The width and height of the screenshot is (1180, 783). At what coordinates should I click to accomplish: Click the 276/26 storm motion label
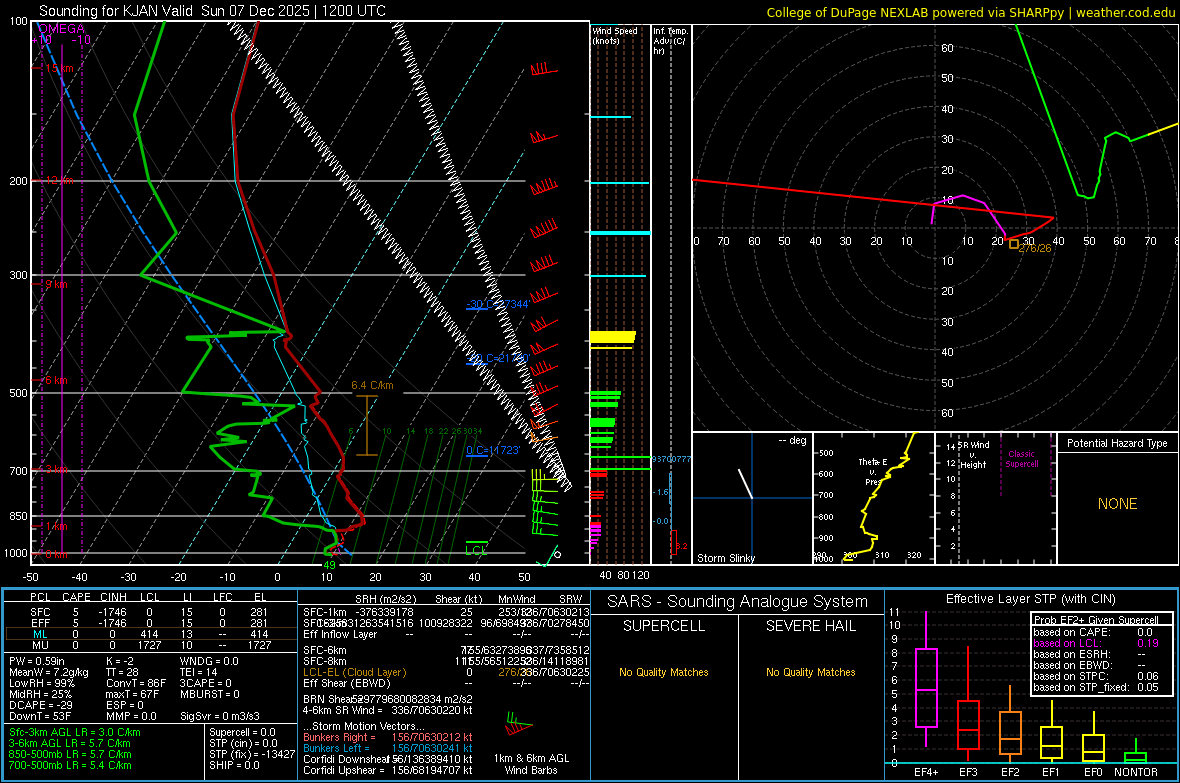coord(1036,248)
